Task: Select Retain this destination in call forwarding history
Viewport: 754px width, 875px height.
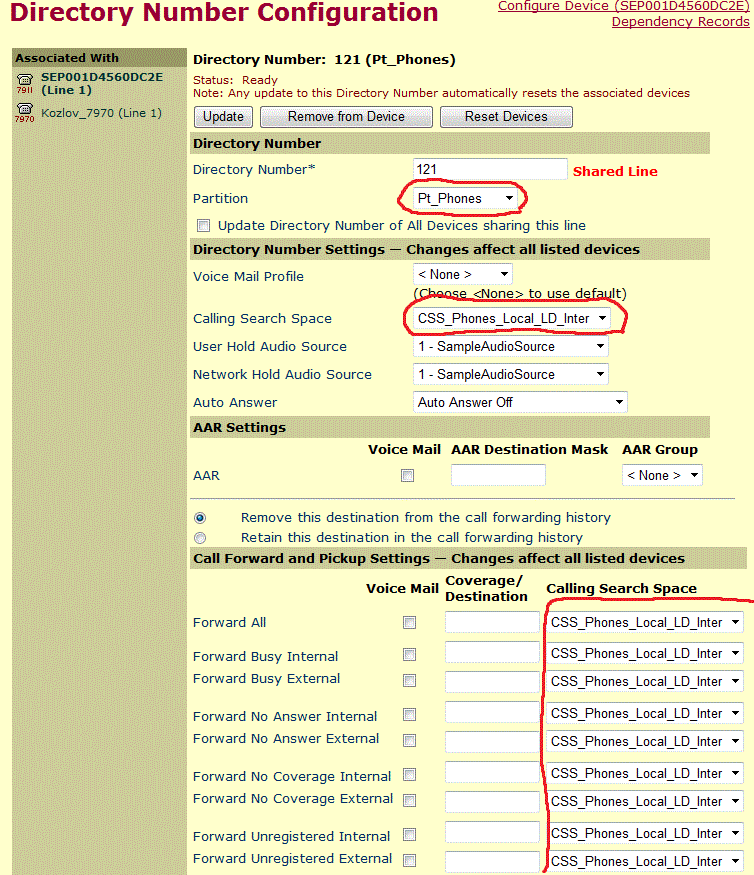Action: pos(201,537)
